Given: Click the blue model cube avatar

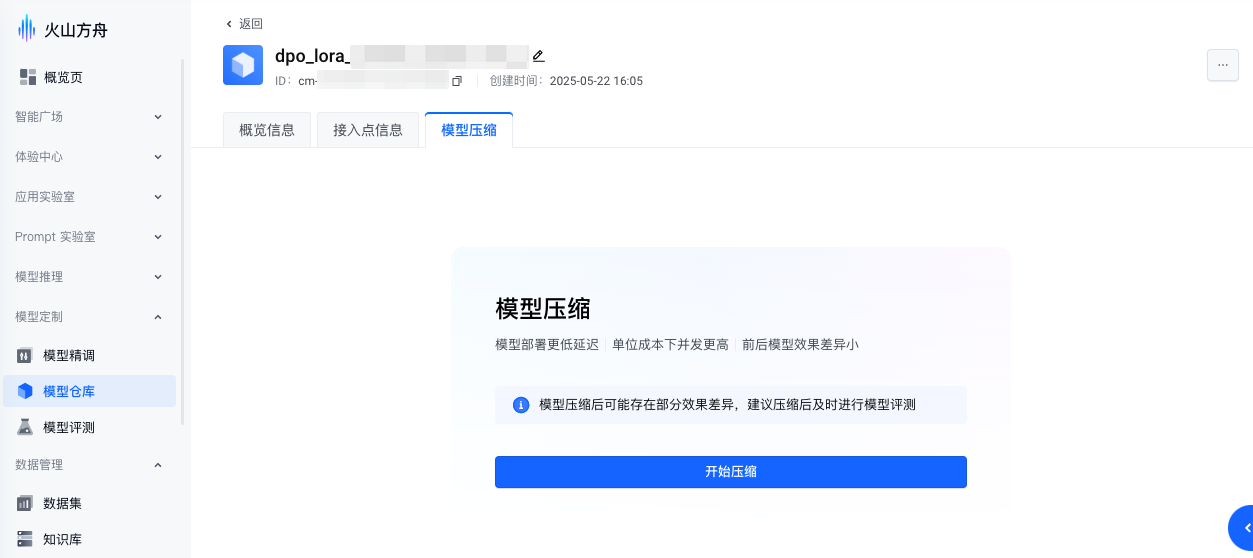Looking at the screenshot, I should tap(243, 65).
